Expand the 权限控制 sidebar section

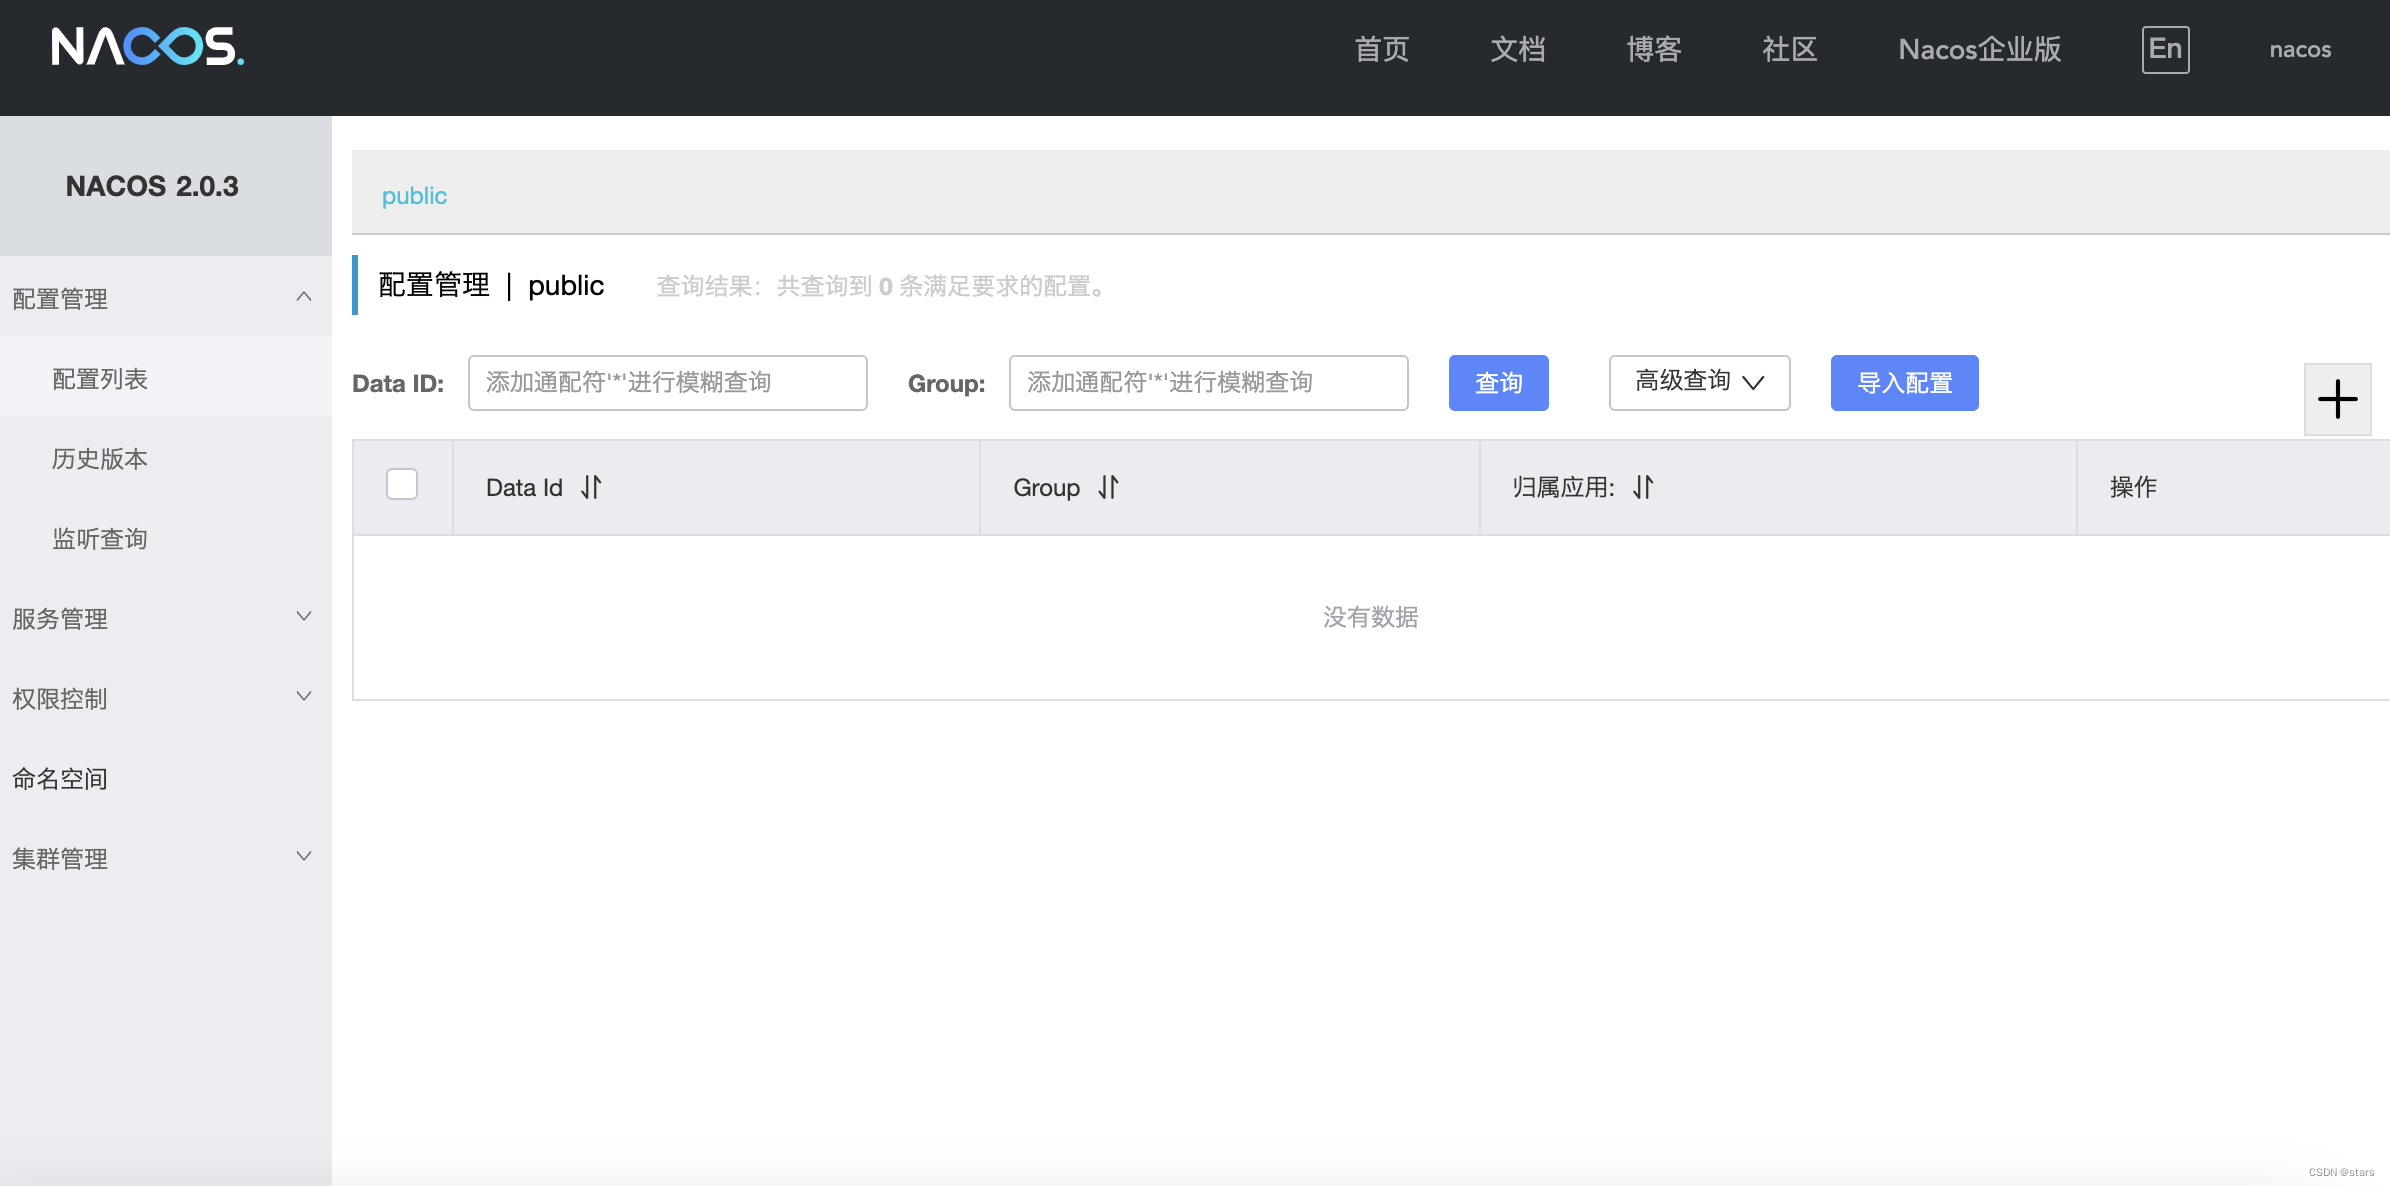(x=165, y=698)
